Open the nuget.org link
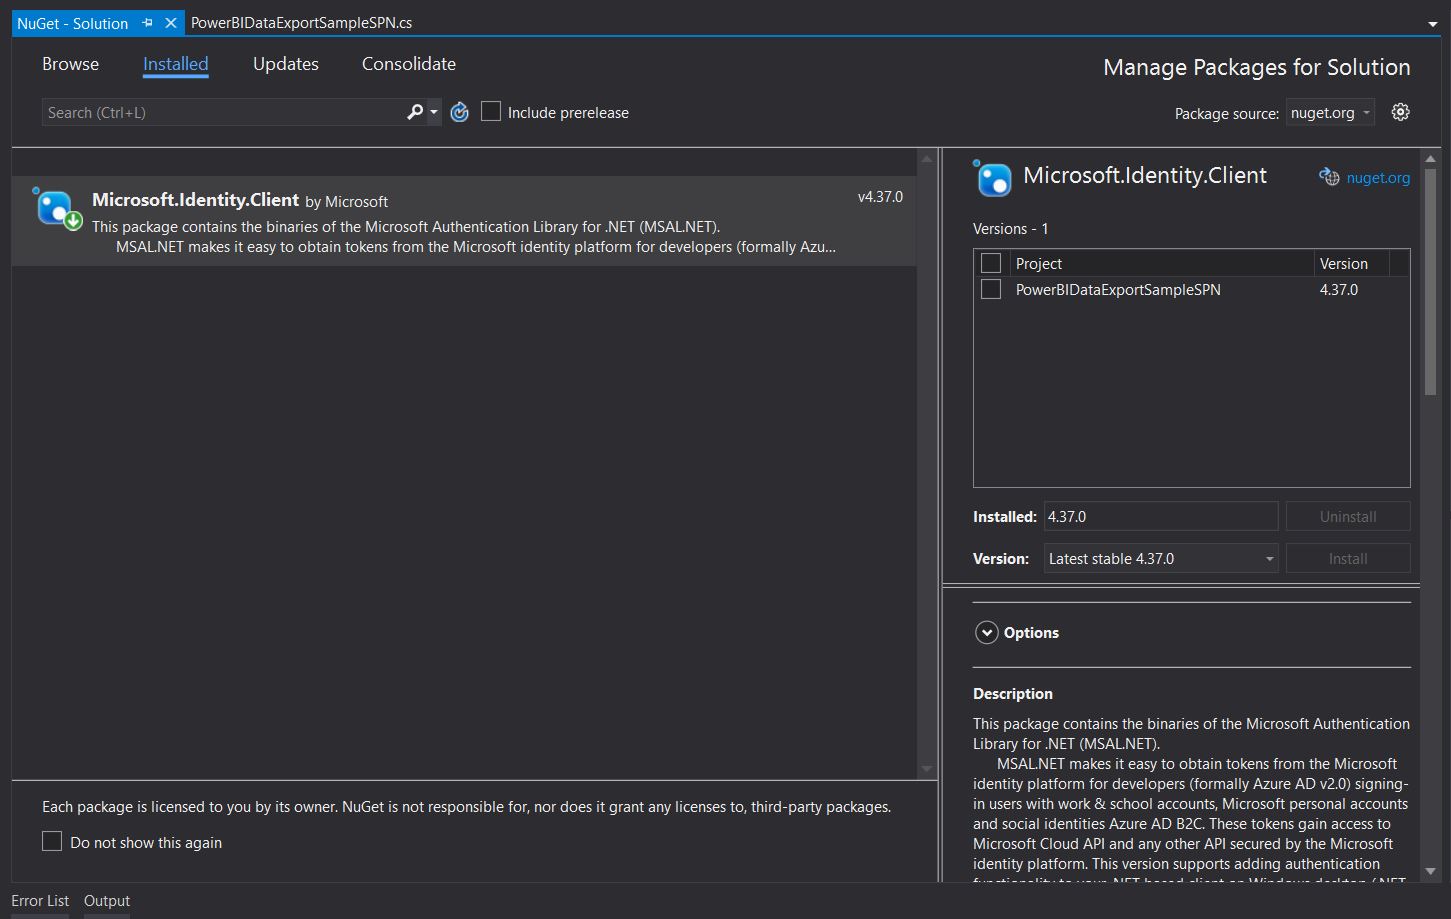This screenshot has height=919, width=1451. pyautogui.click(x=1378, y=178)
